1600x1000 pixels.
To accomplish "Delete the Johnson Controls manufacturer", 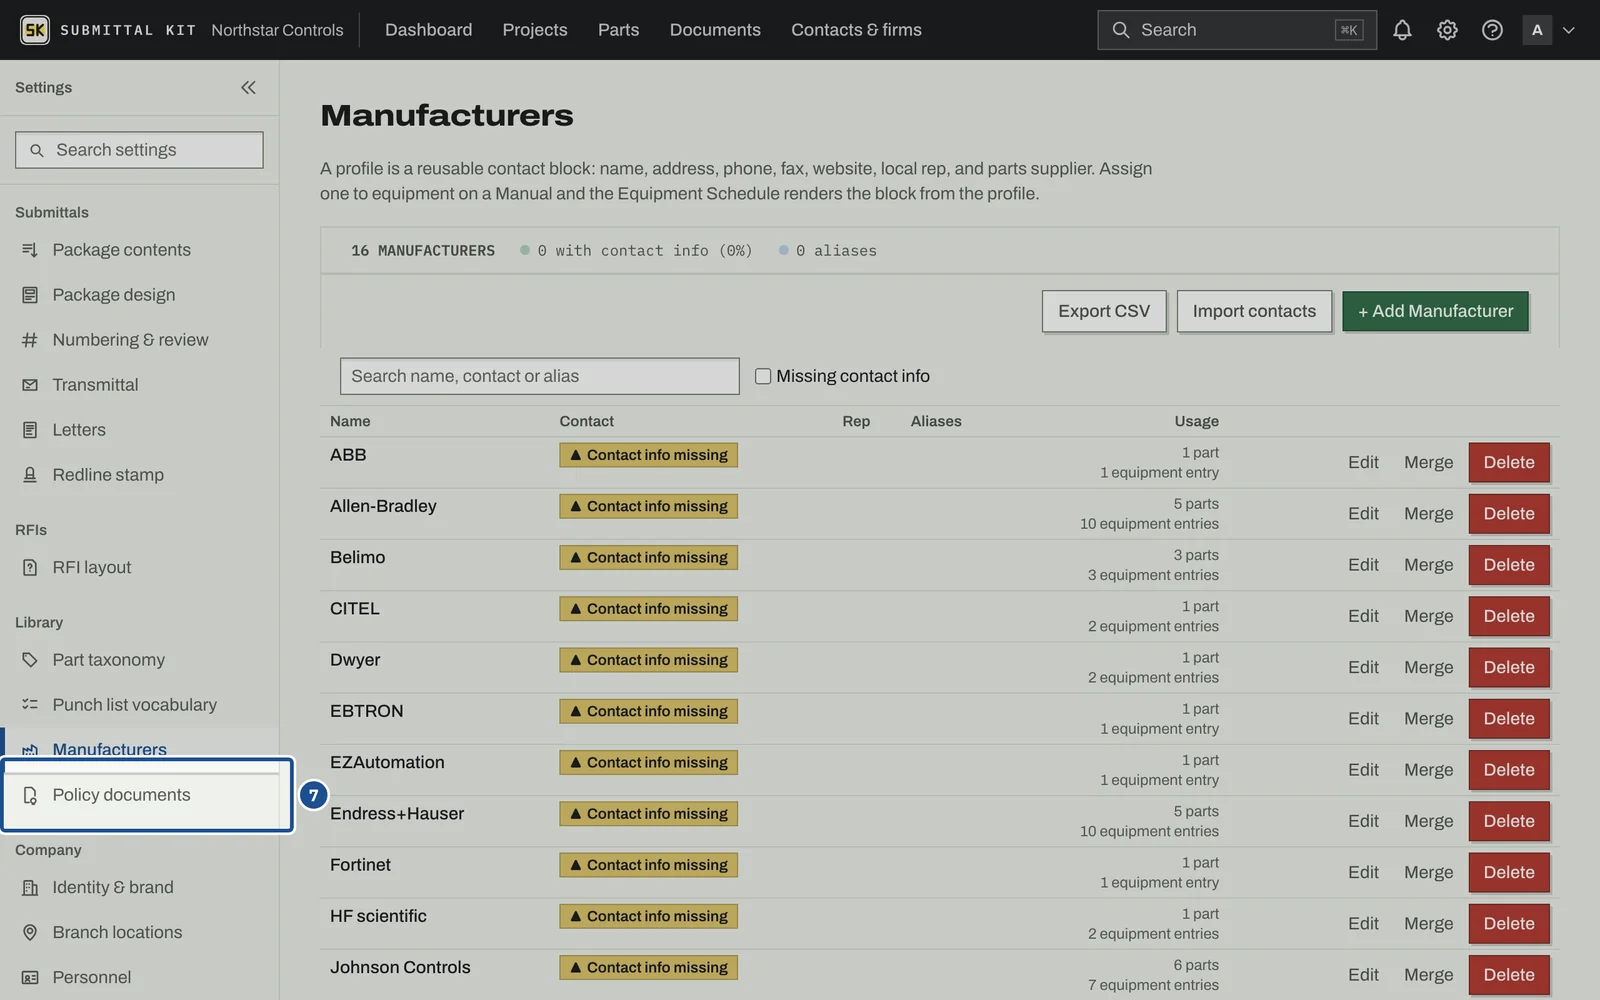I will coord(1509,975).
